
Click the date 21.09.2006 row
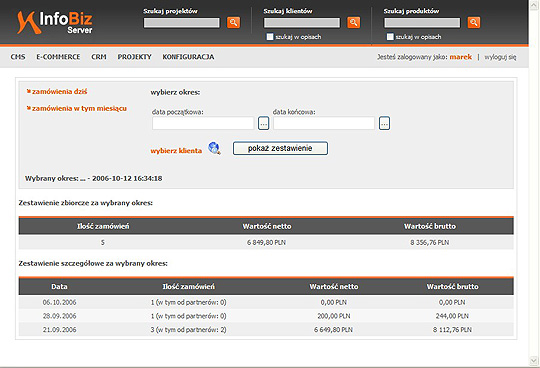266,329
